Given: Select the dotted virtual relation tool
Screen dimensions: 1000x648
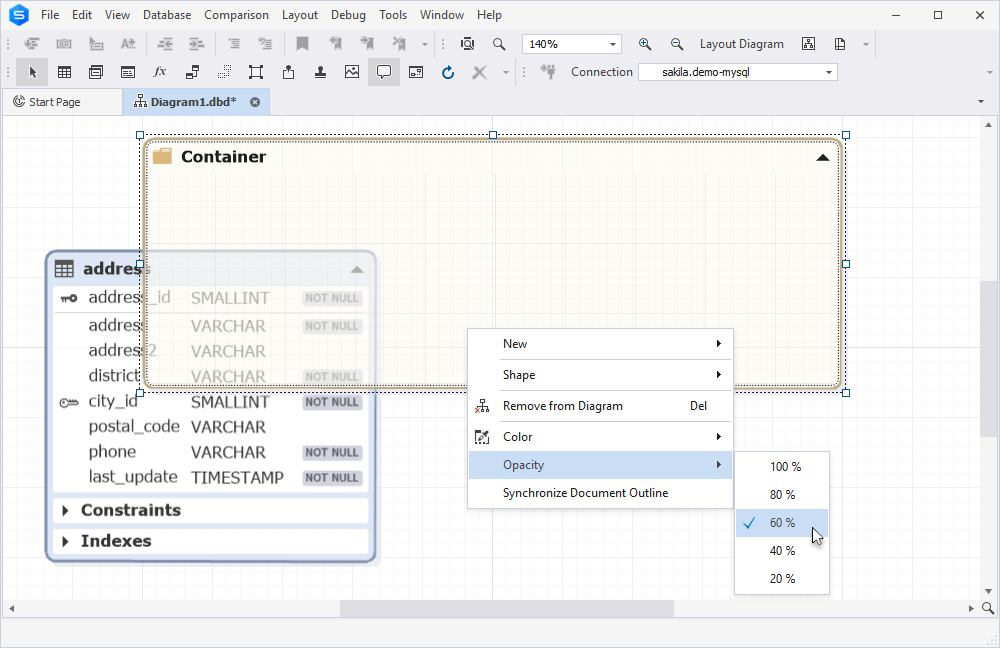Looking at the screenshot, I should click(x=224, y=72).
